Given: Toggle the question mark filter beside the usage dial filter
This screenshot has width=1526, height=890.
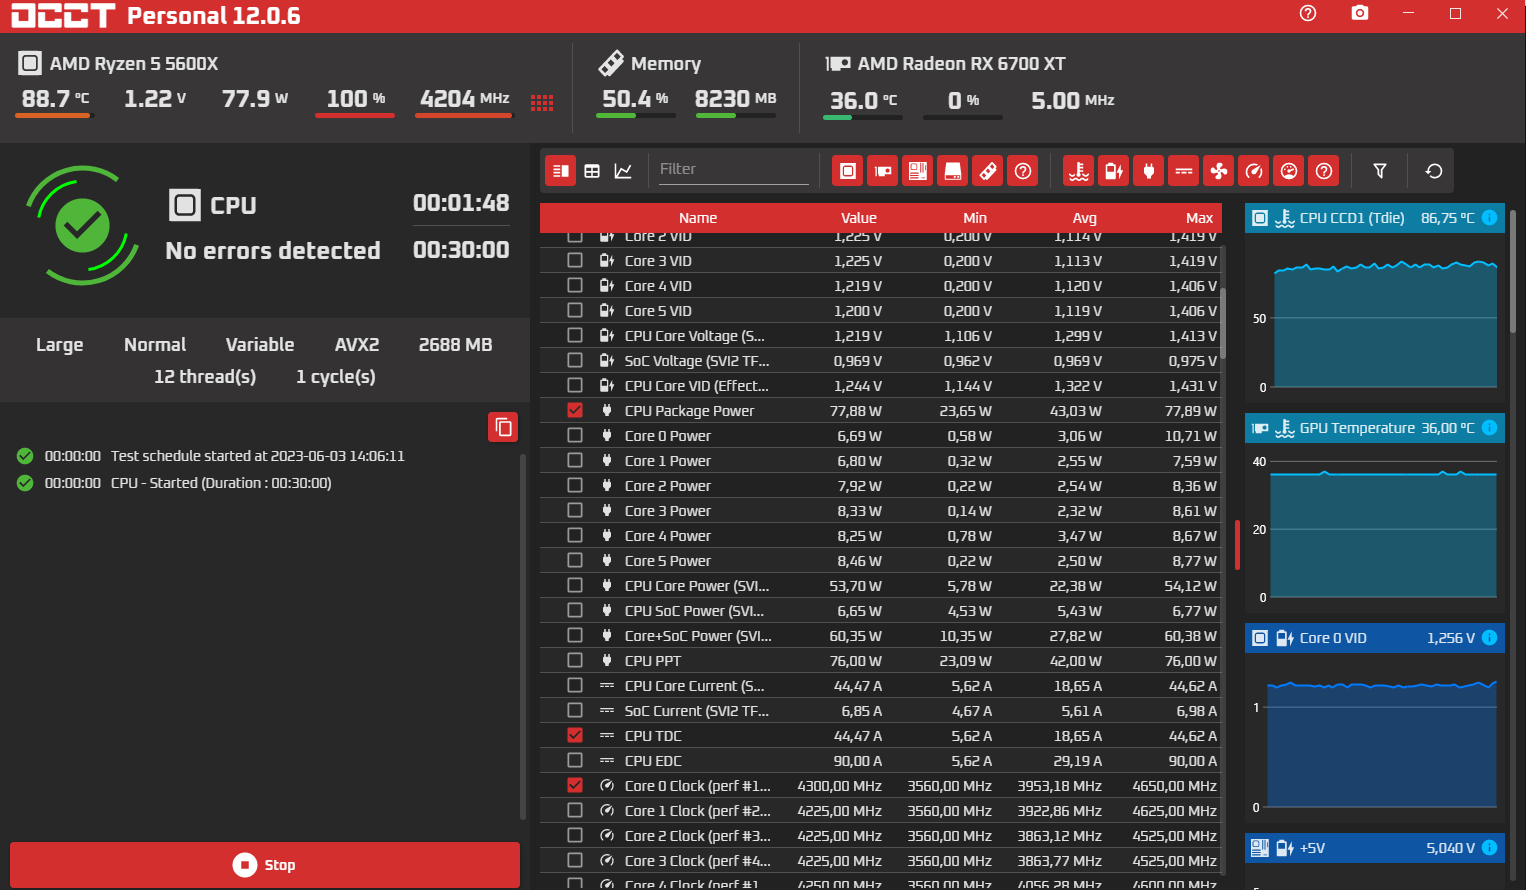Looking at the screenshot, I should [x=1324, y=171].
